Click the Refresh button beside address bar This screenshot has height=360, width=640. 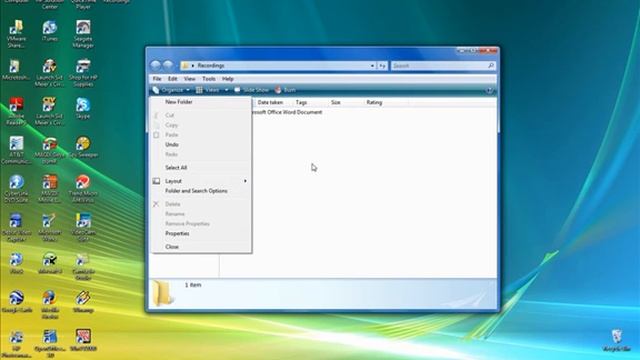(382, 65)
